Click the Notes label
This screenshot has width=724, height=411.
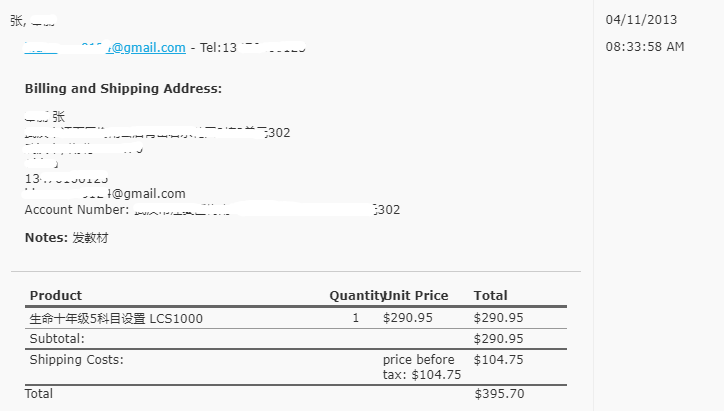pyautogui.click(x=46, y=238)
